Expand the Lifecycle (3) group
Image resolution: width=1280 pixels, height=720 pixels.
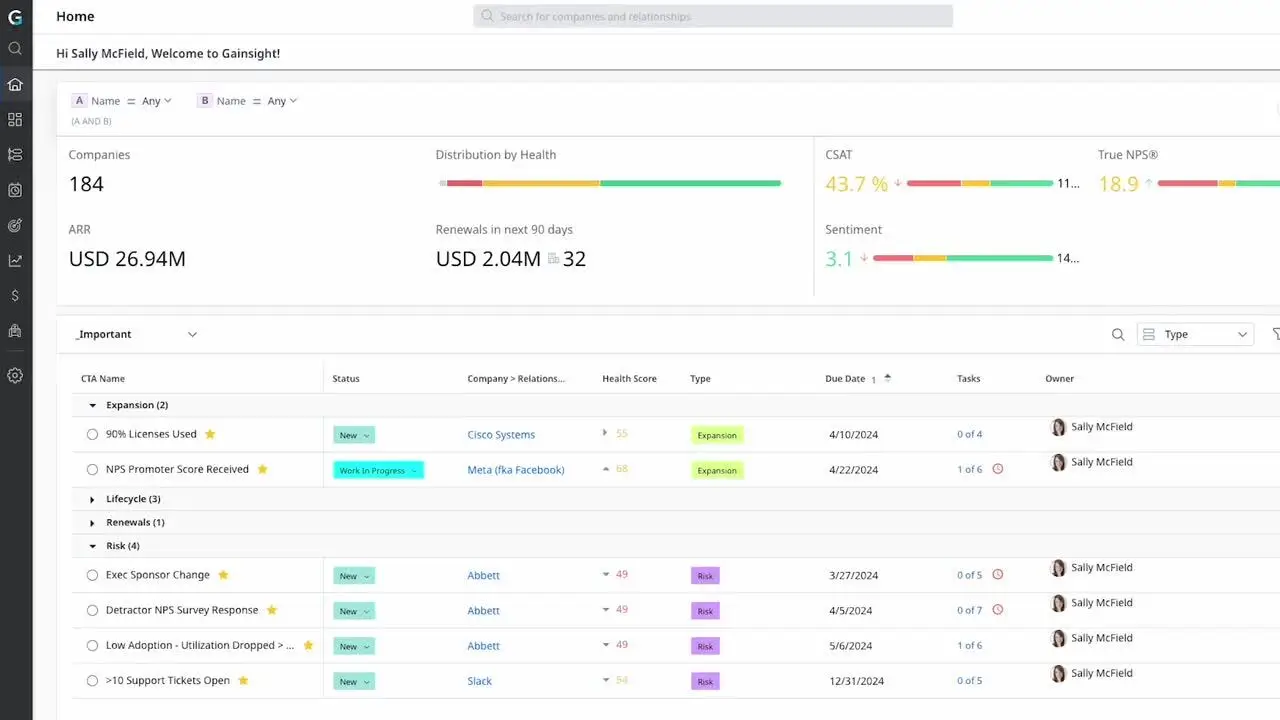click(93, 499)
